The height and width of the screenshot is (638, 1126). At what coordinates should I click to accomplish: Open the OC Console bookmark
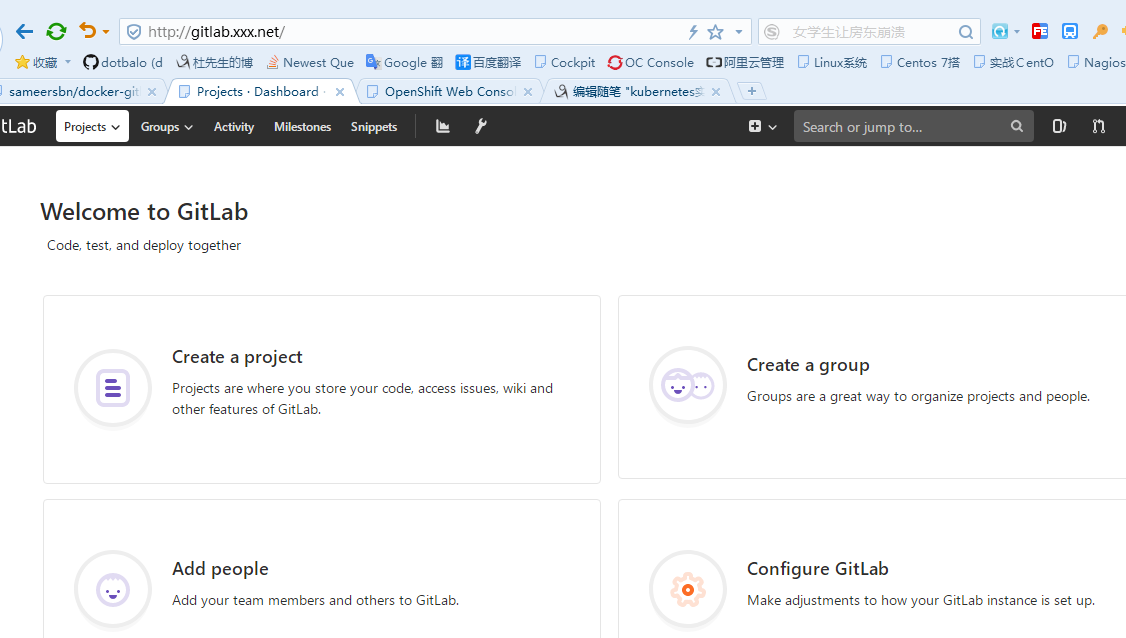pyautogui.click(x=651, y=63)
